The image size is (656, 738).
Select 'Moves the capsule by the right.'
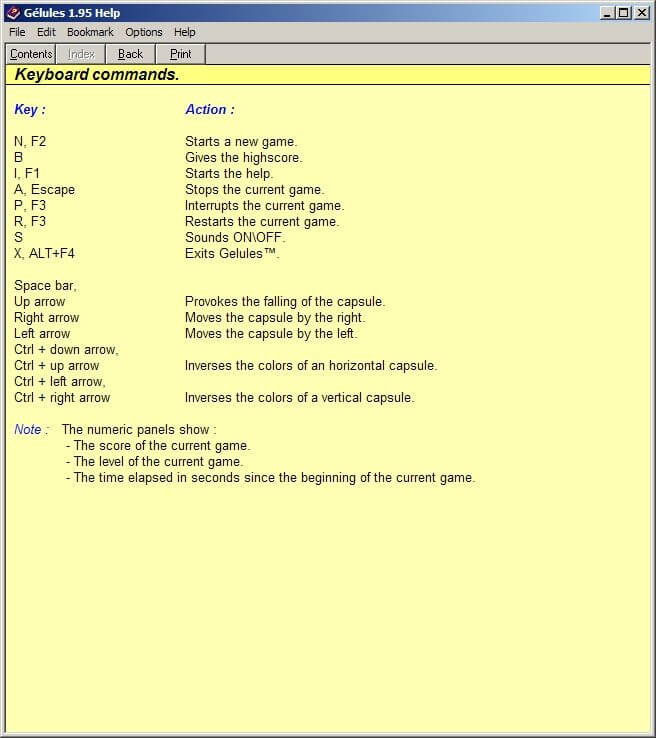(x=275, y=317)
